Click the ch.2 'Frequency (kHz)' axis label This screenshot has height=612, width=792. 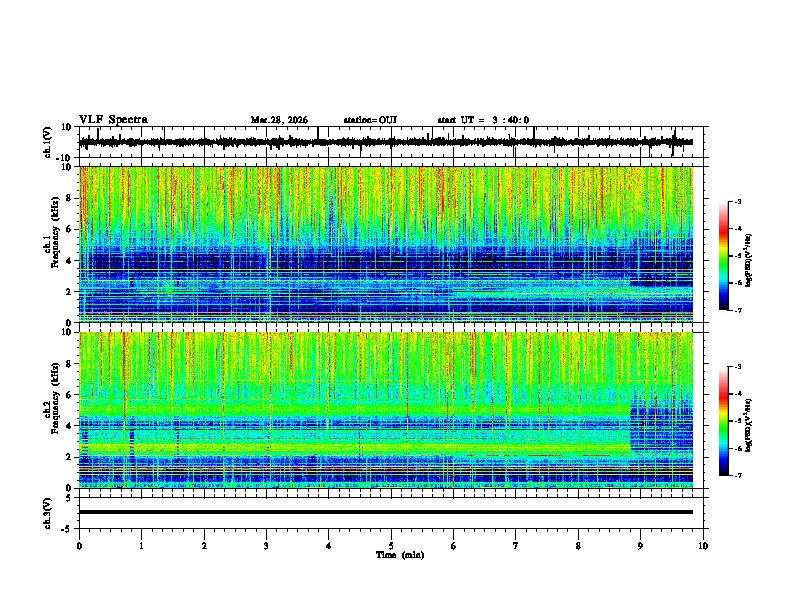coord(55,397)
